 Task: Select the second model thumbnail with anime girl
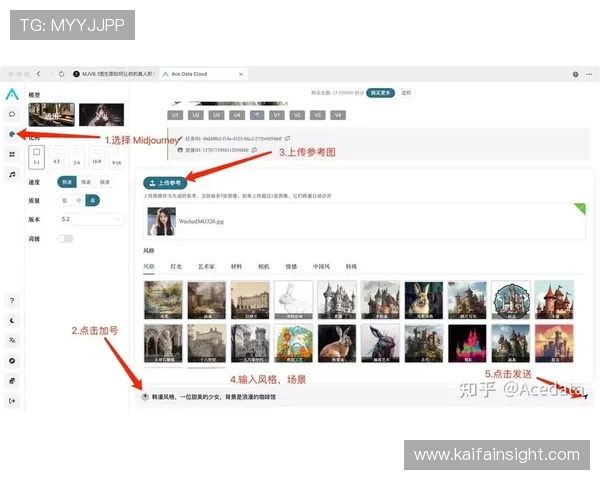tap(101, 114)
